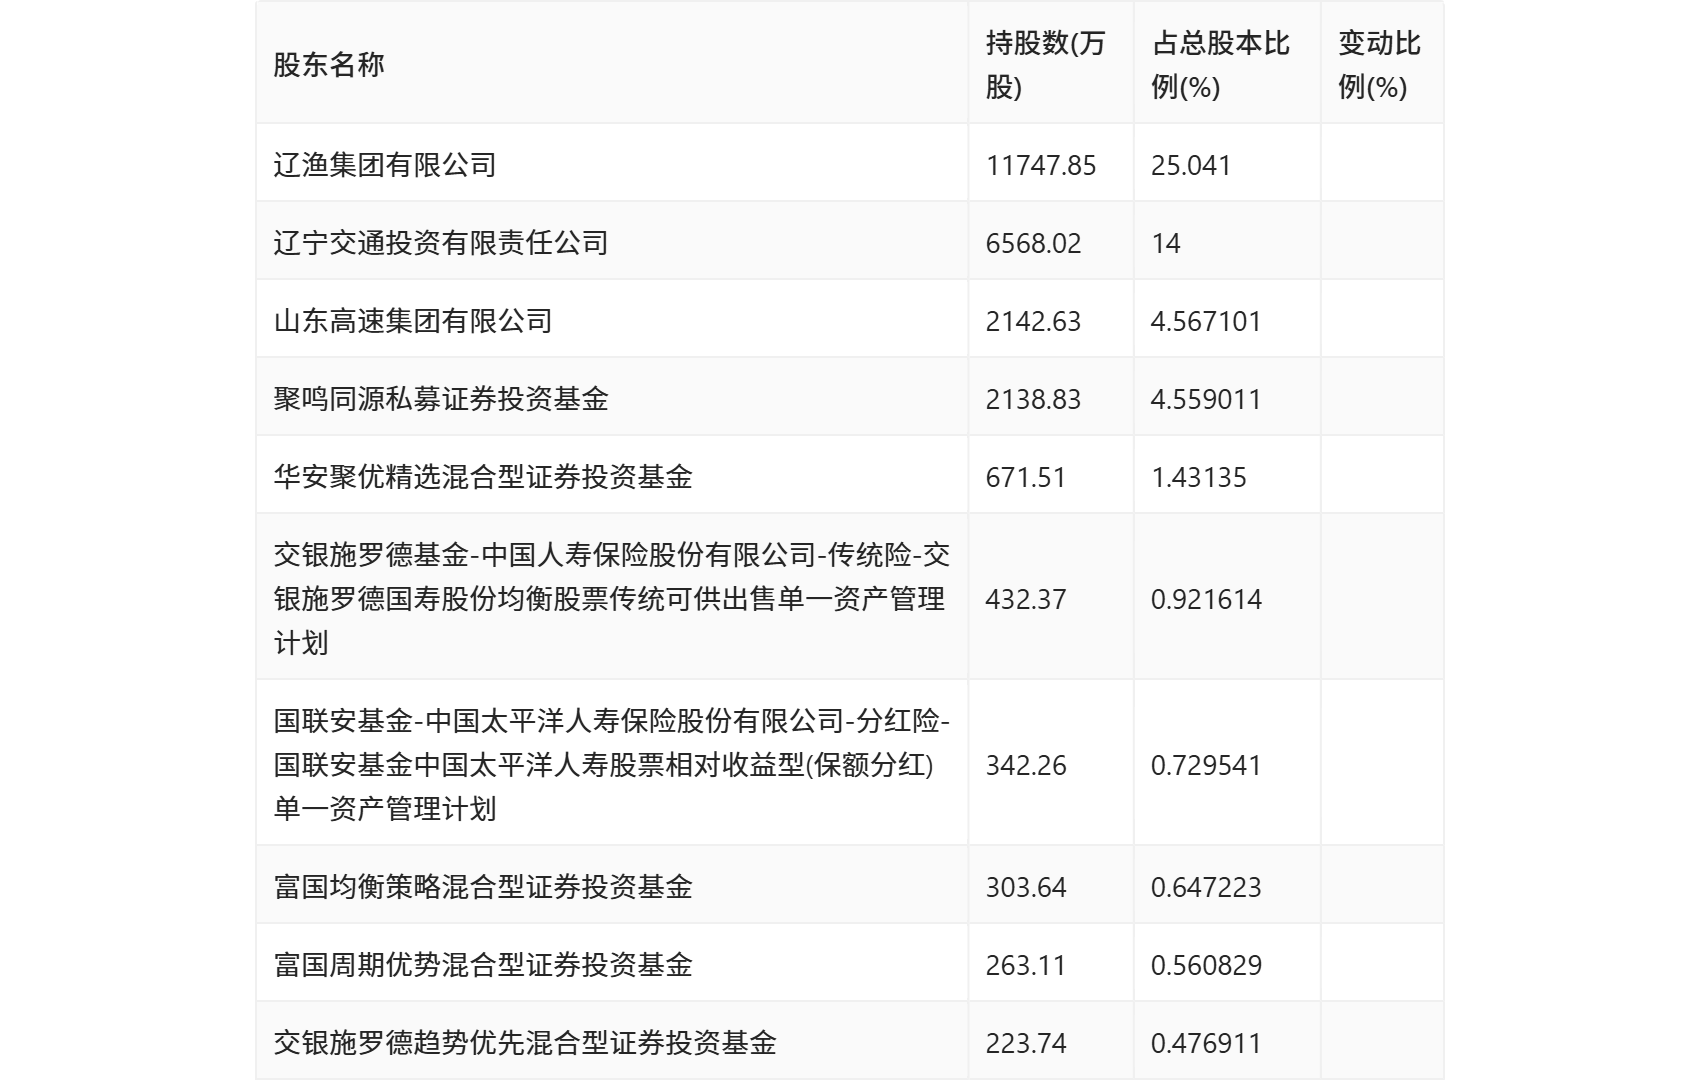Select shareholder 辽渔集团有限公司
Image resolution: width=1700 pixels, height=1080 pixels.
[385, 165]
